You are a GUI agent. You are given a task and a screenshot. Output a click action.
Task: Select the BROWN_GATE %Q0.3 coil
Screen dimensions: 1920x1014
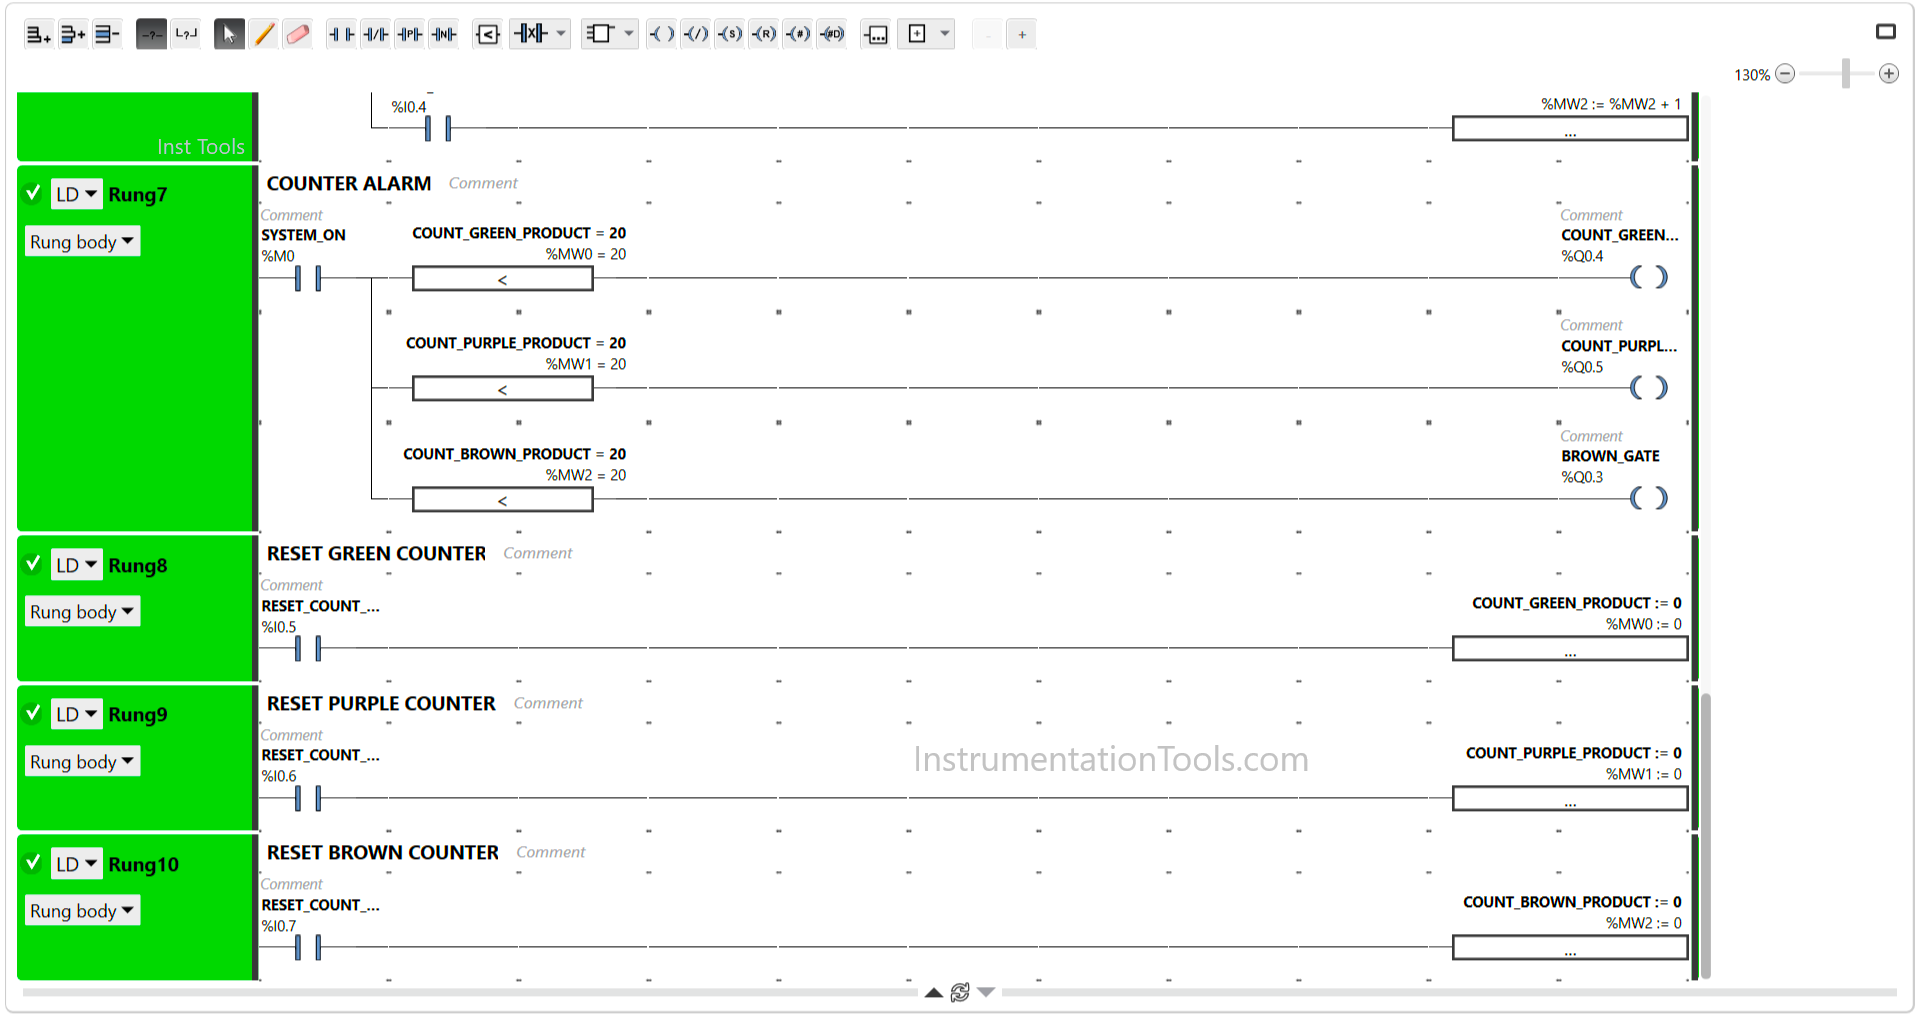1649,498
